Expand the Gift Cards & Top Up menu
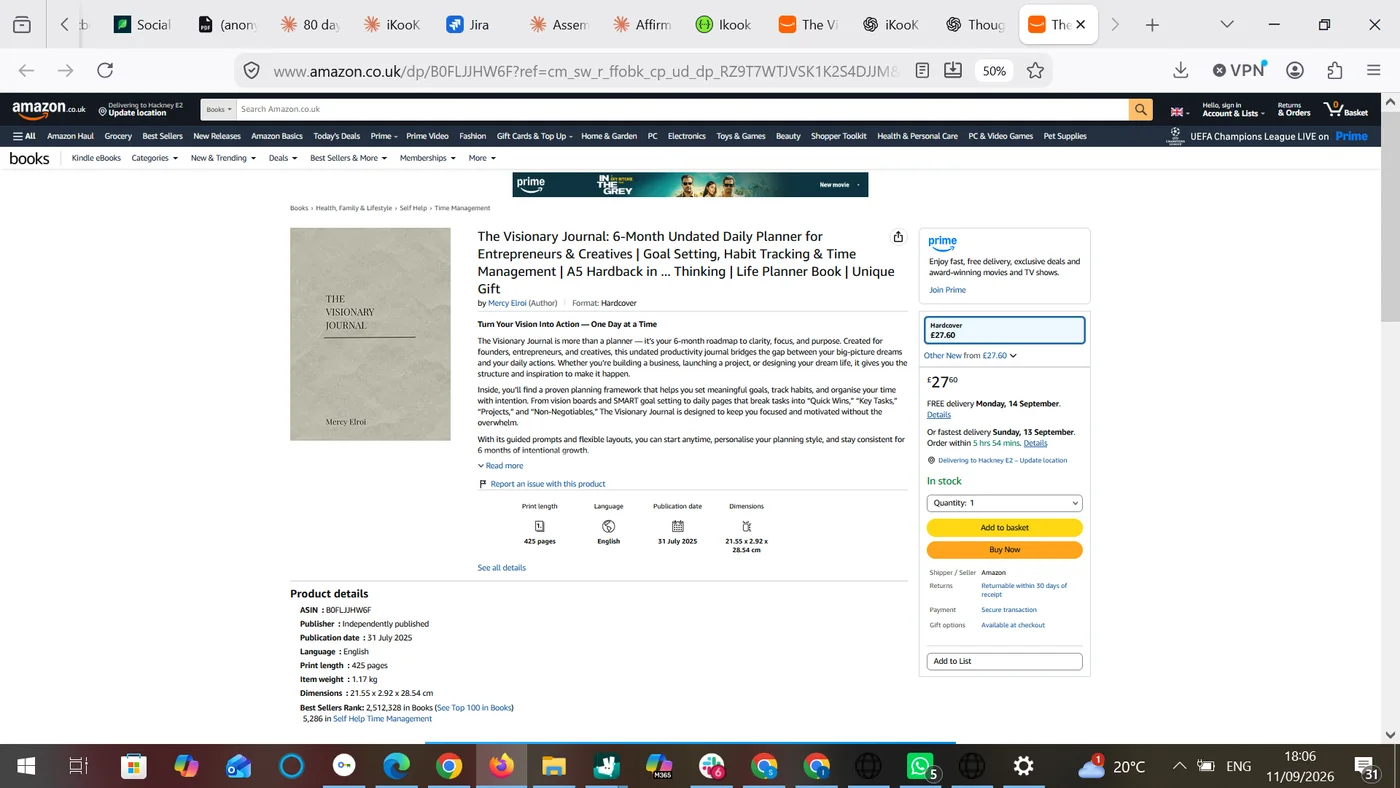Viewport: 1400px width, 788px height. click(x=535, y=136)
